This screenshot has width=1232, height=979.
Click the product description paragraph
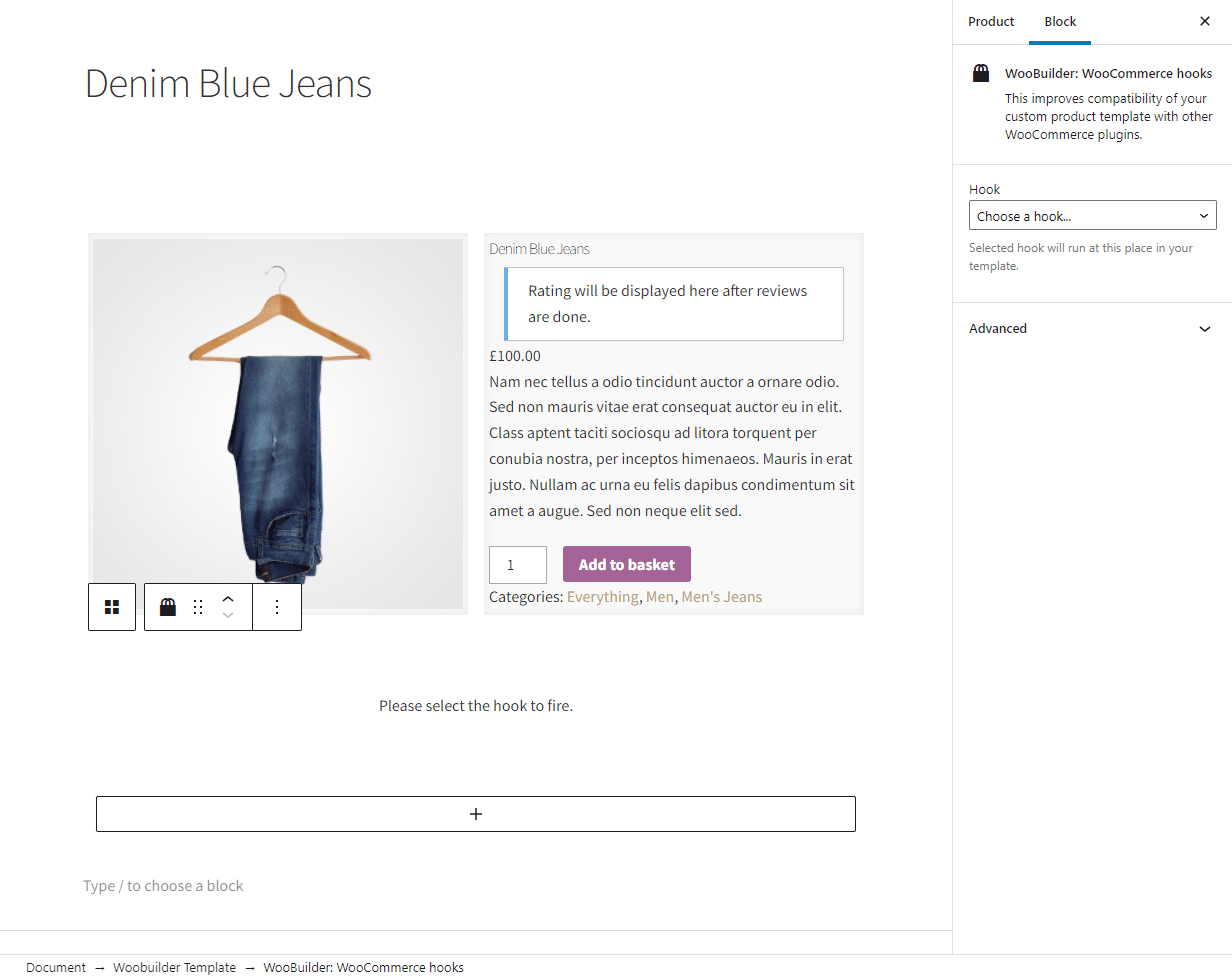[672, 446]
